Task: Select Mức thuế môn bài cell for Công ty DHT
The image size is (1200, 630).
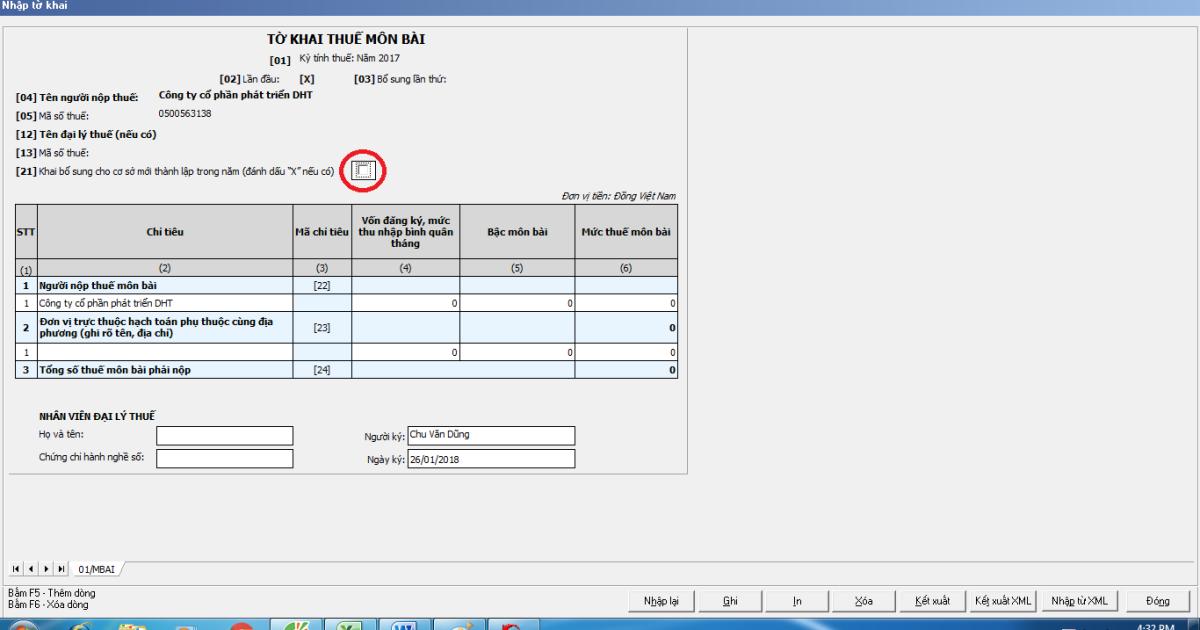Action: click(x=626, y=302)
